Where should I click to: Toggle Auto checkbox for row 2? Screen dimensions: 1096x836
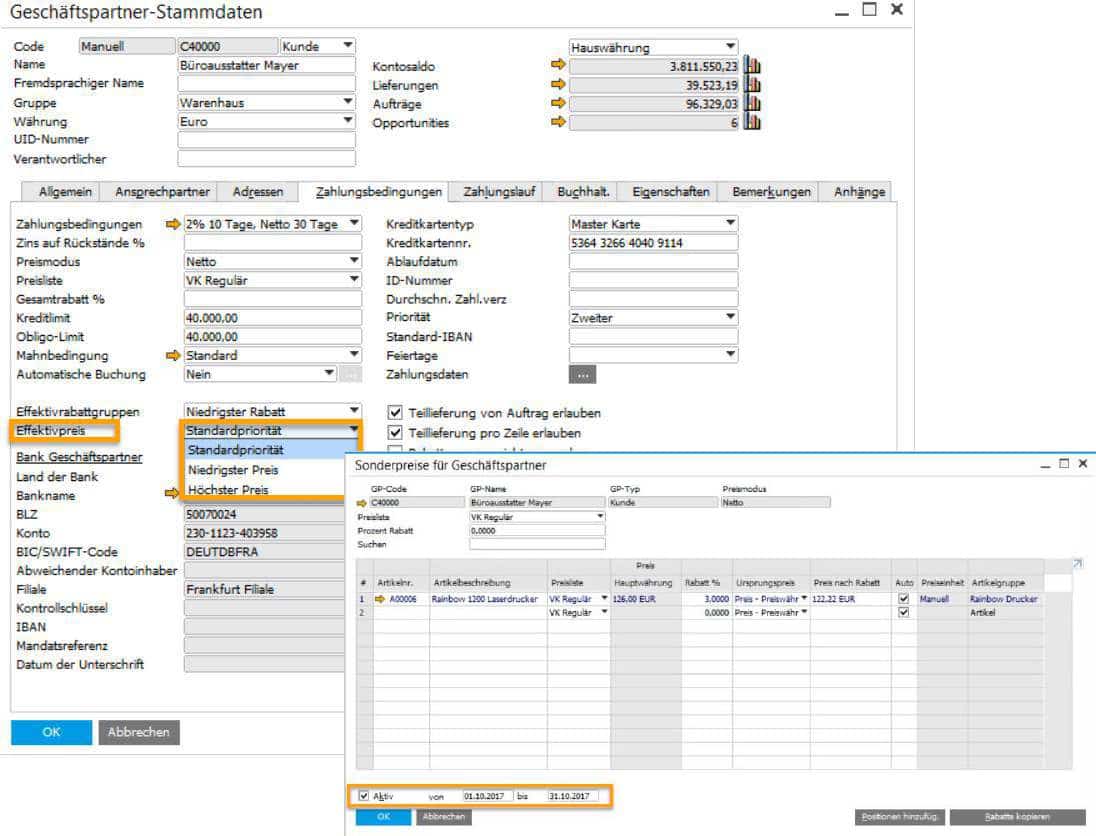(x=904, y=612)
